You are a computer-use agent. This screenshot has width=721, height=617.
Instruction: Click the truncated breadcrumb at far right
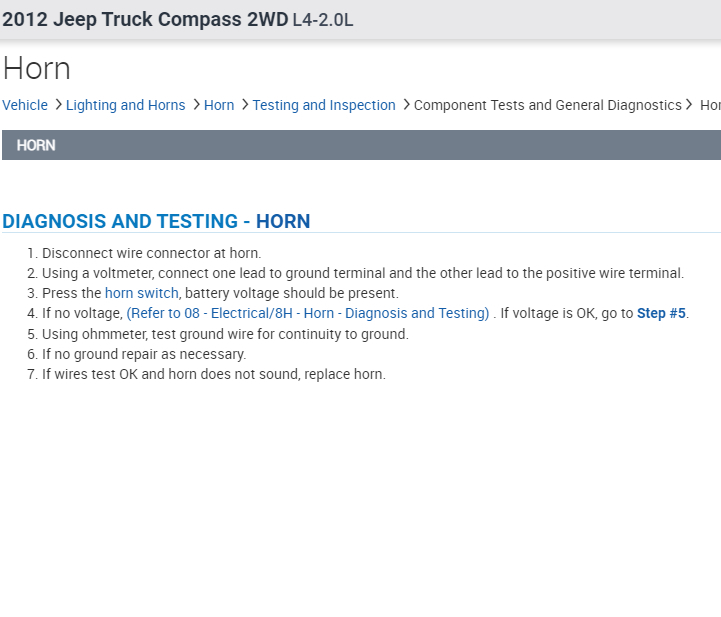tap(710, 105)
